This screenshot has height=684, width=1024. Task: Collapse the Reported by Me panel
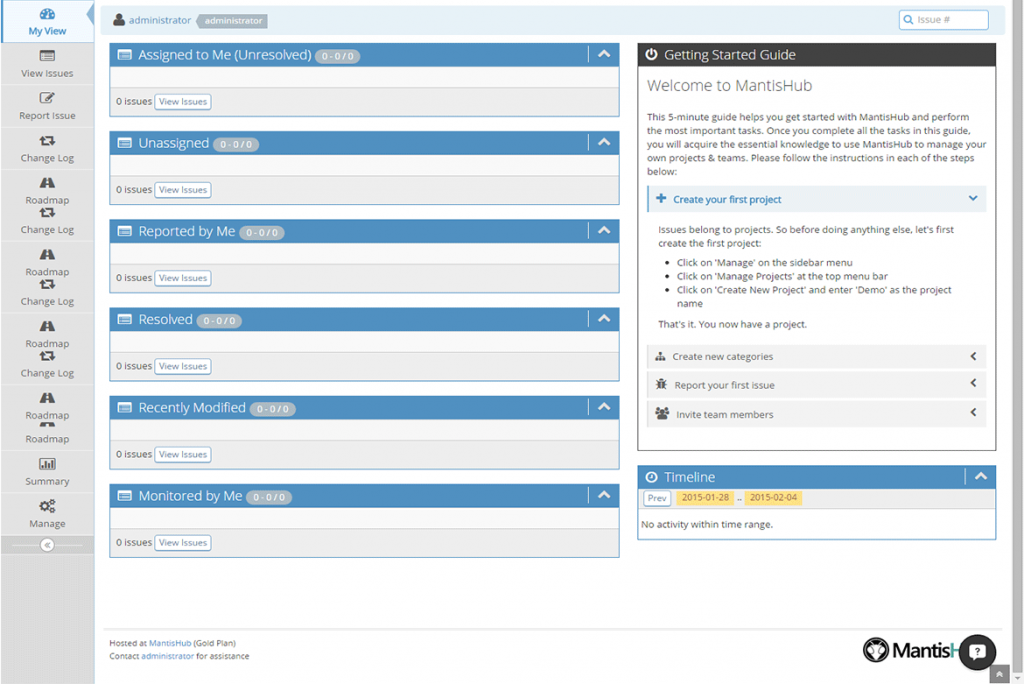tap(604, 231)
